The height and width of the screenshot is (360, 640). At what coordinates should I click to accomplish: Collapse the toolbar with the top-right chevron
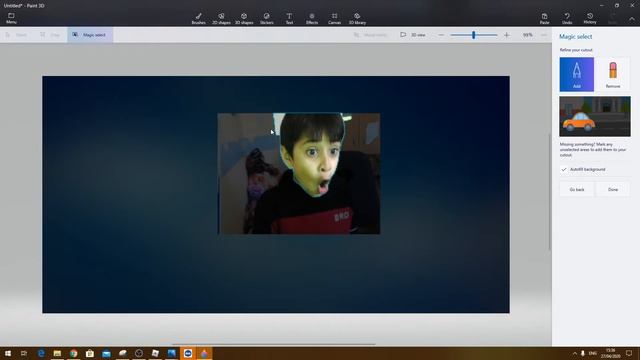tap(632, 18)
